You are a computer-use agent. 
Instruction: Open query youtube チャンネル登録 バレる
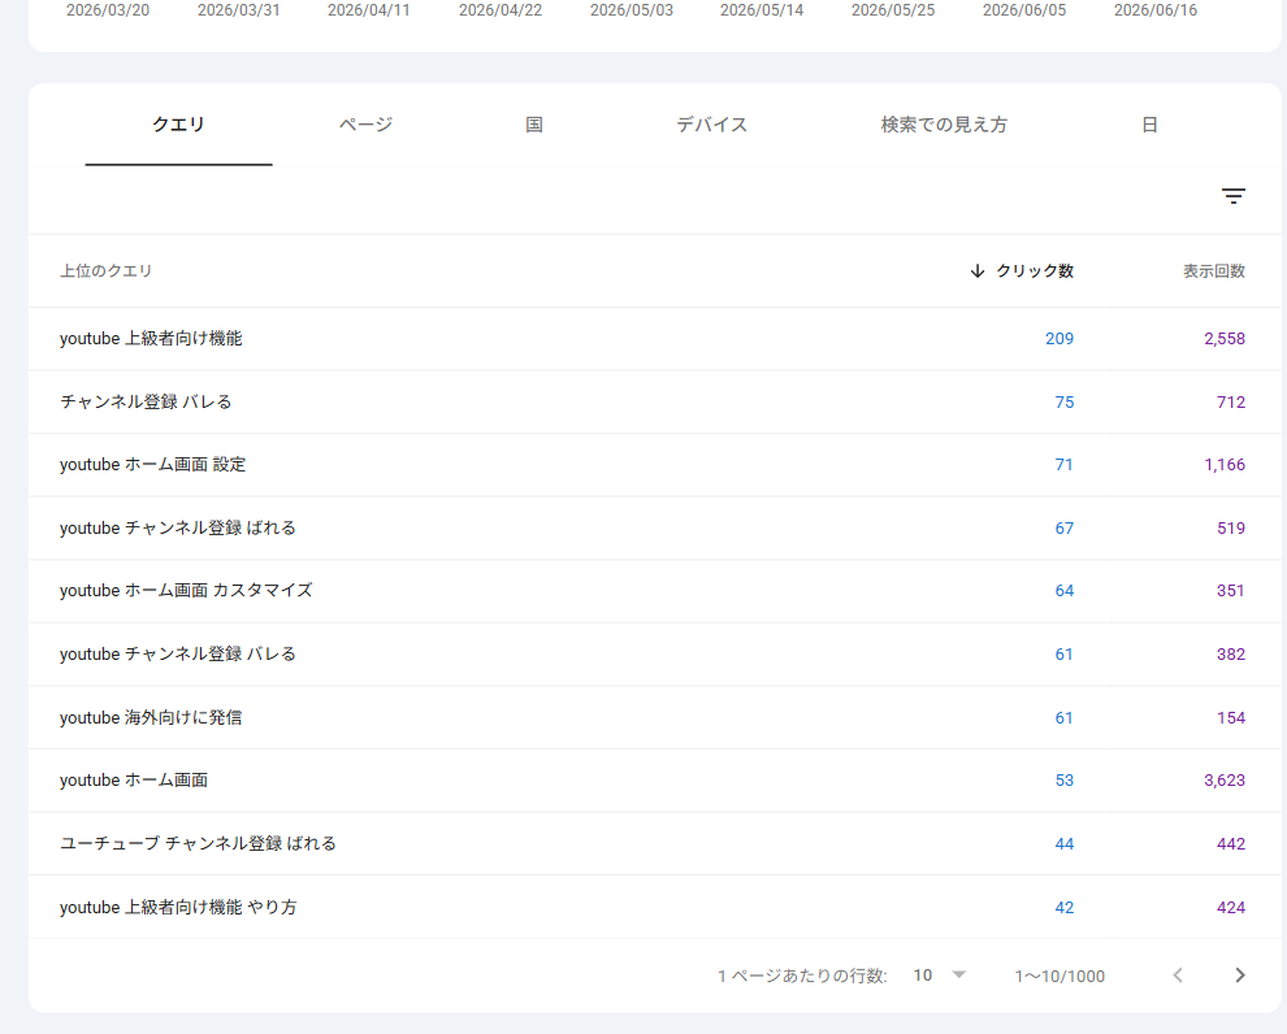point(178,654)
